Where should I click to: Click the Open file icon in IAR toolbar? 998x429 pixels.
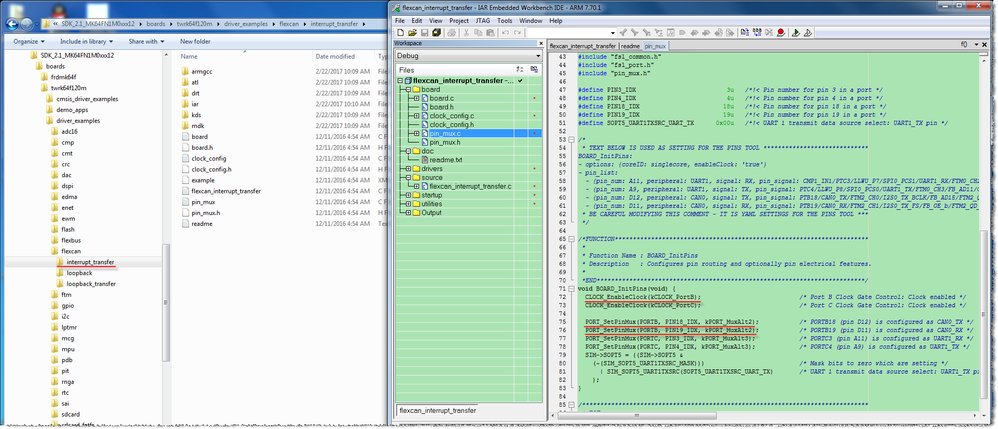pos(412,32)
